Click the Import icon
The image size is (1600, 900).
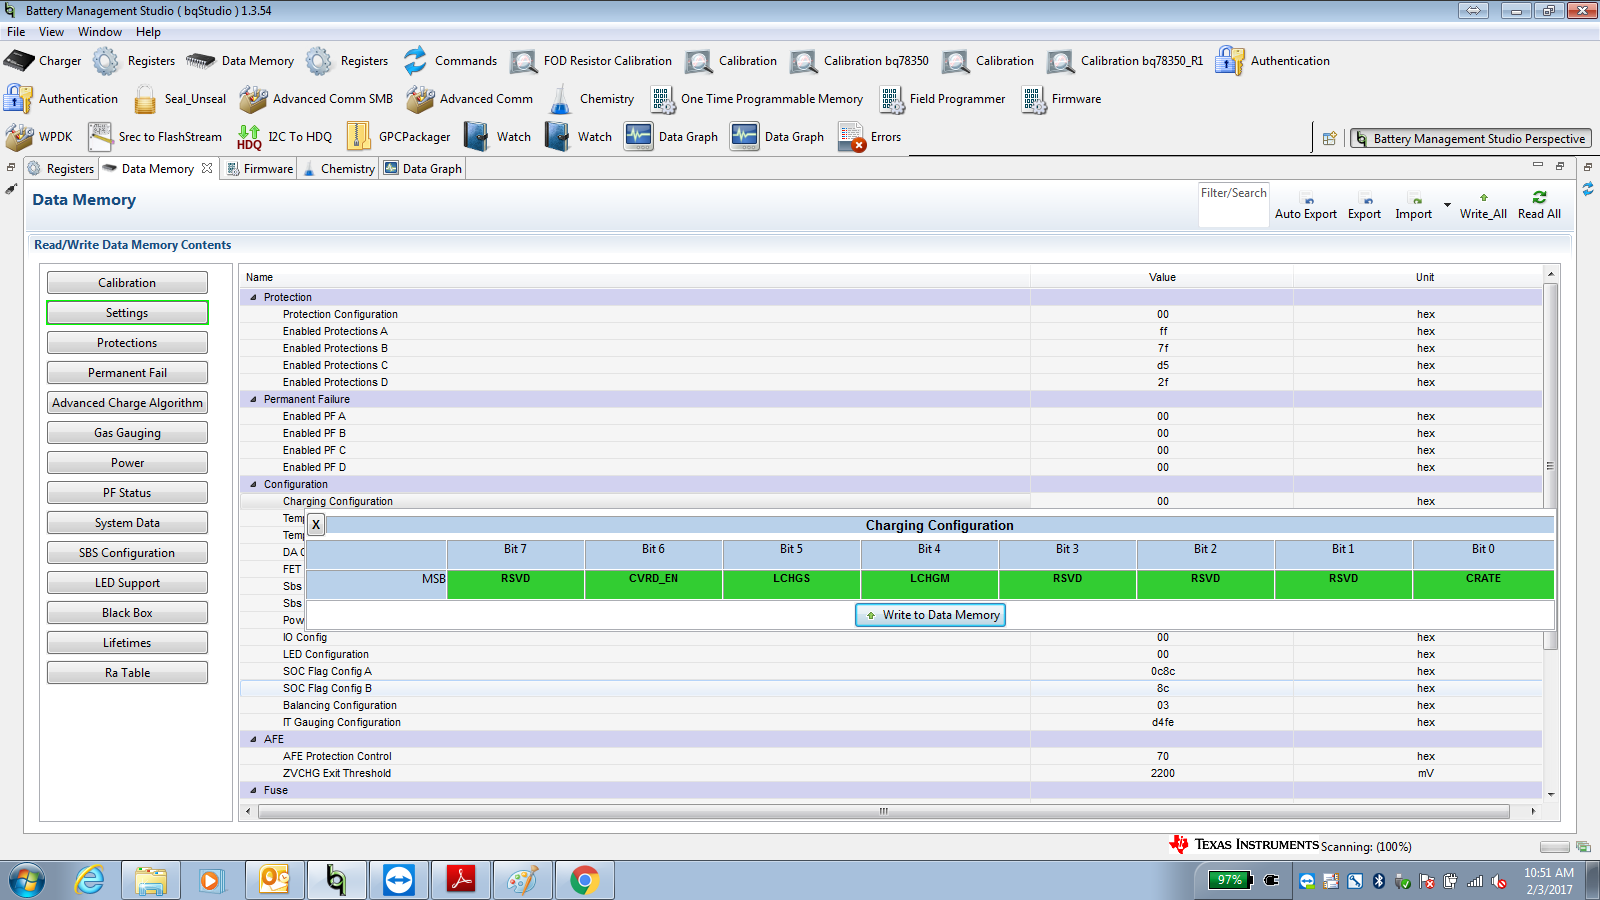pos(1414,198)
